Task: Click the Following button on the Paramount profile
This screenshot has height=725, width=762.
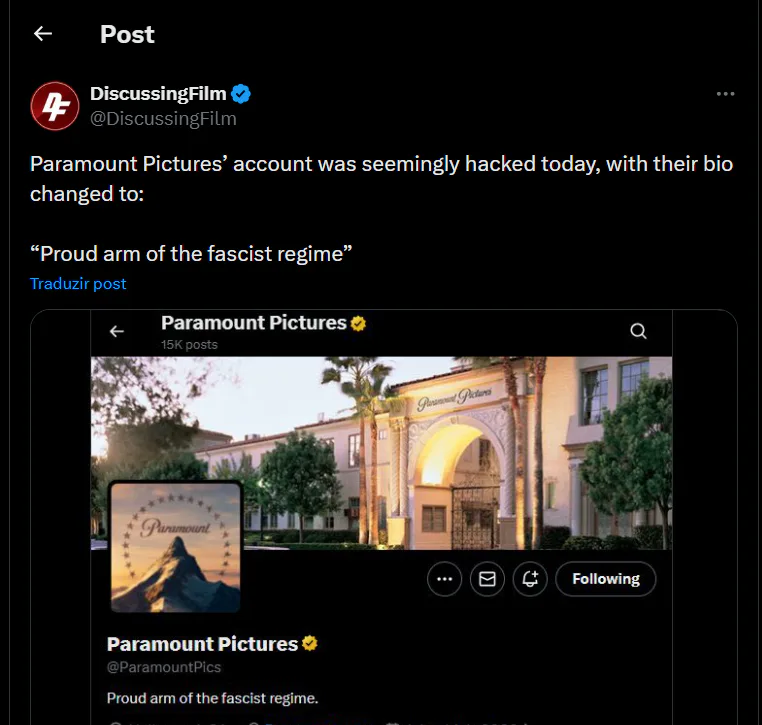Action: (605, 579)
